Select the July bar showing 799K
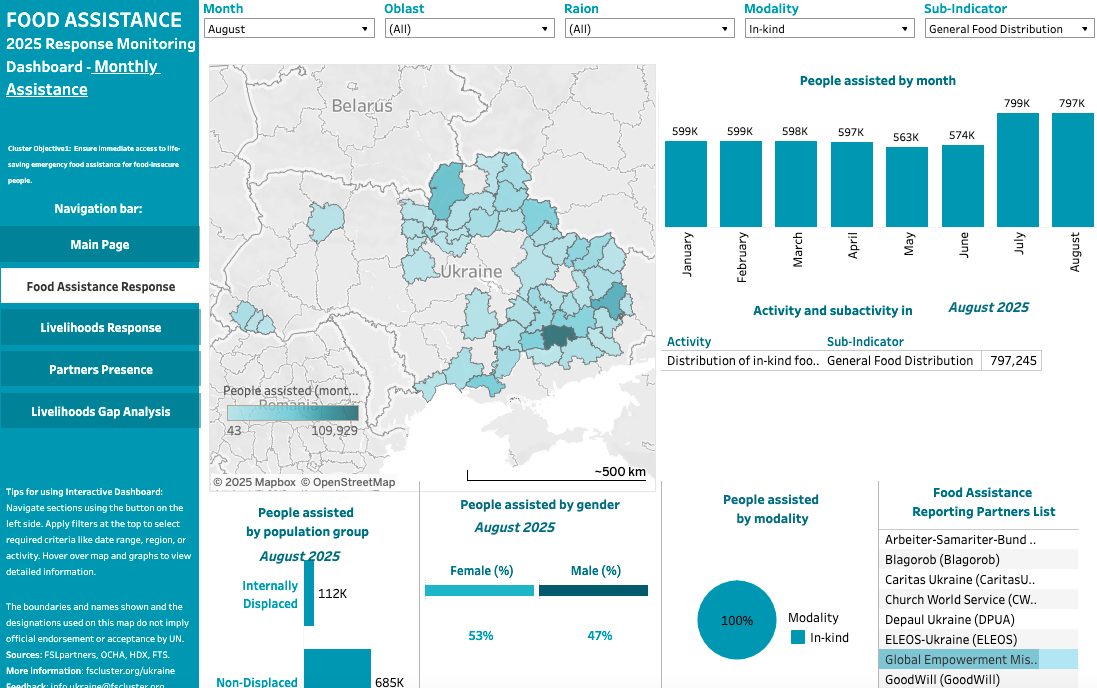The image size is (1097, 688). click(x=1018, y=170)
